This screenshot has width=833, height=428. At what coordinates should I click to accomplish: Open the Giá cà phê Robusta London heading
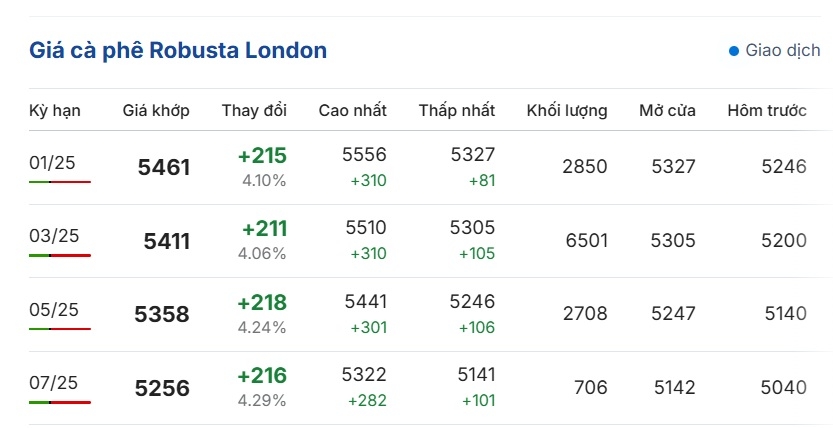tap(178, 50)
